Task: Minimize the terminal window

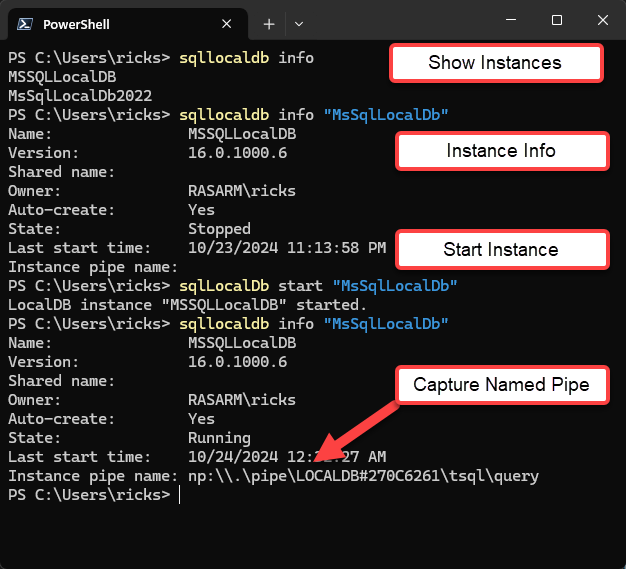Action: (x=511, y=20)
